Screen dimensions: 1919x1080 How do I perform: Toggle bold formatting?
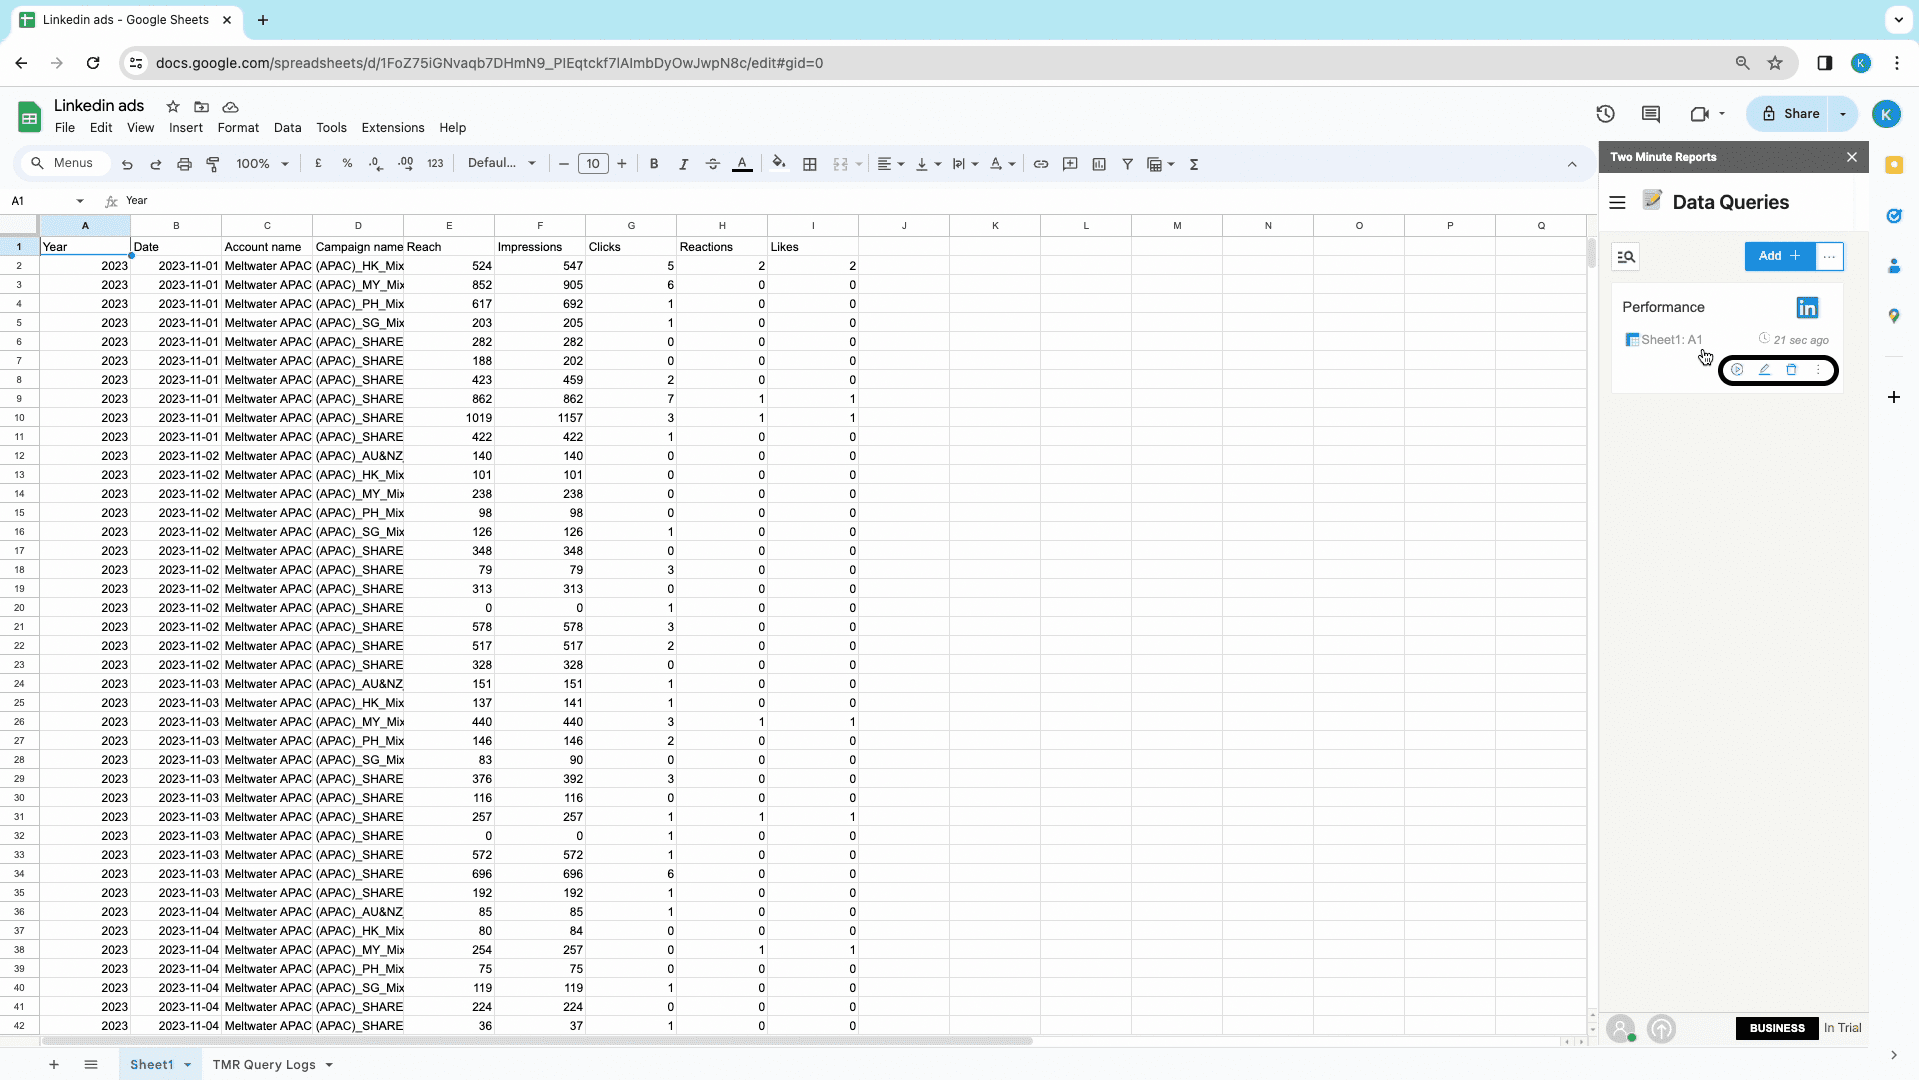tap(654, 164)
